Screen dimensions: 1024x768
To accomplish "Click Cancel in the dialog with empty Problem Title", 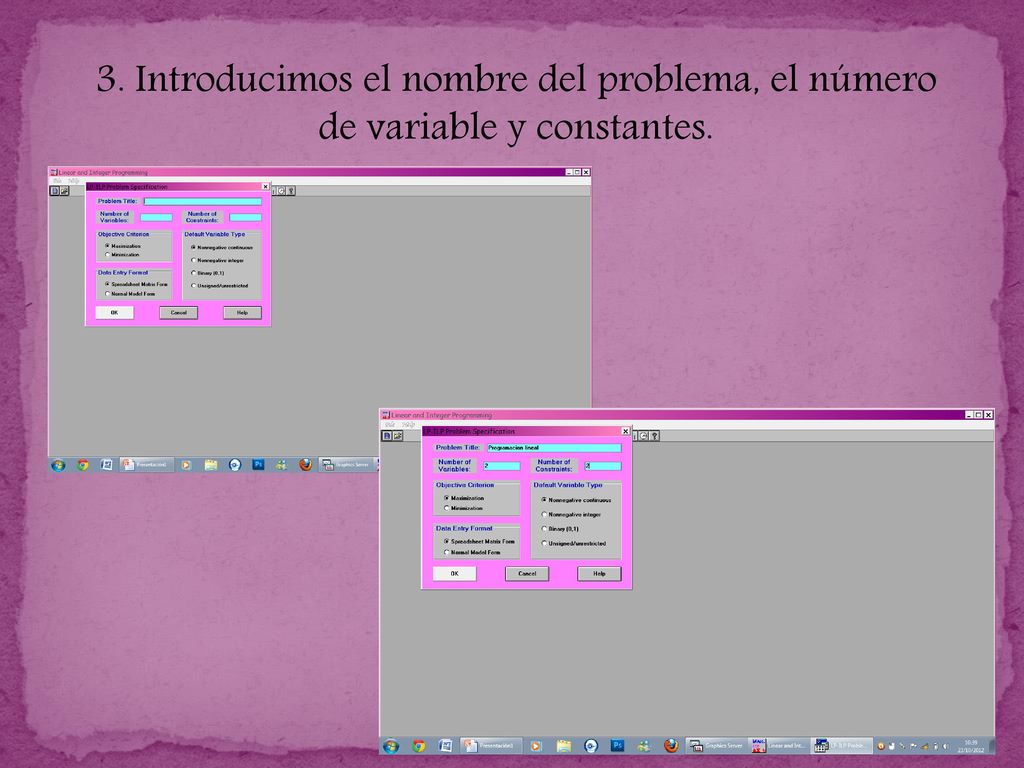I will [178, 313].
